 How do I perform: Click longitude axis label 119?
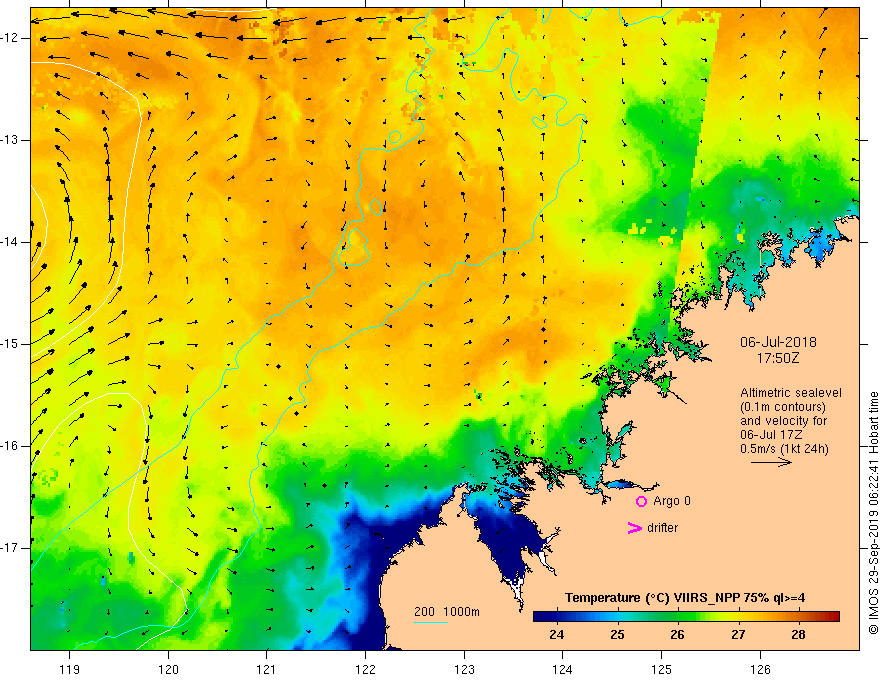click(70, 669)
